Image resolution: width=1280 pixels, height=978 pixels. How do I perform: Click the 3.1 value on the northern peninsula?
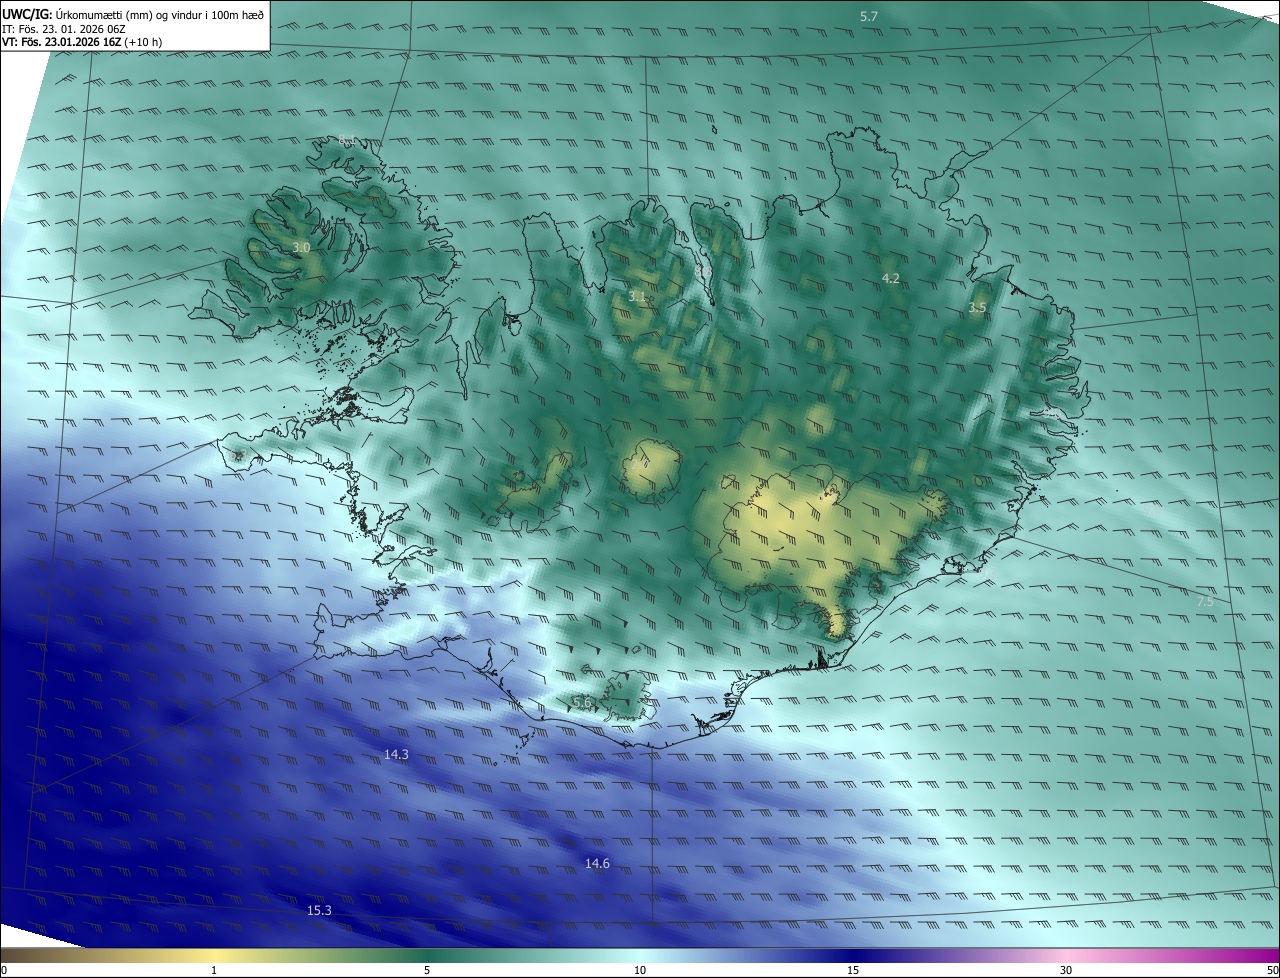click(x=637, y=296)
